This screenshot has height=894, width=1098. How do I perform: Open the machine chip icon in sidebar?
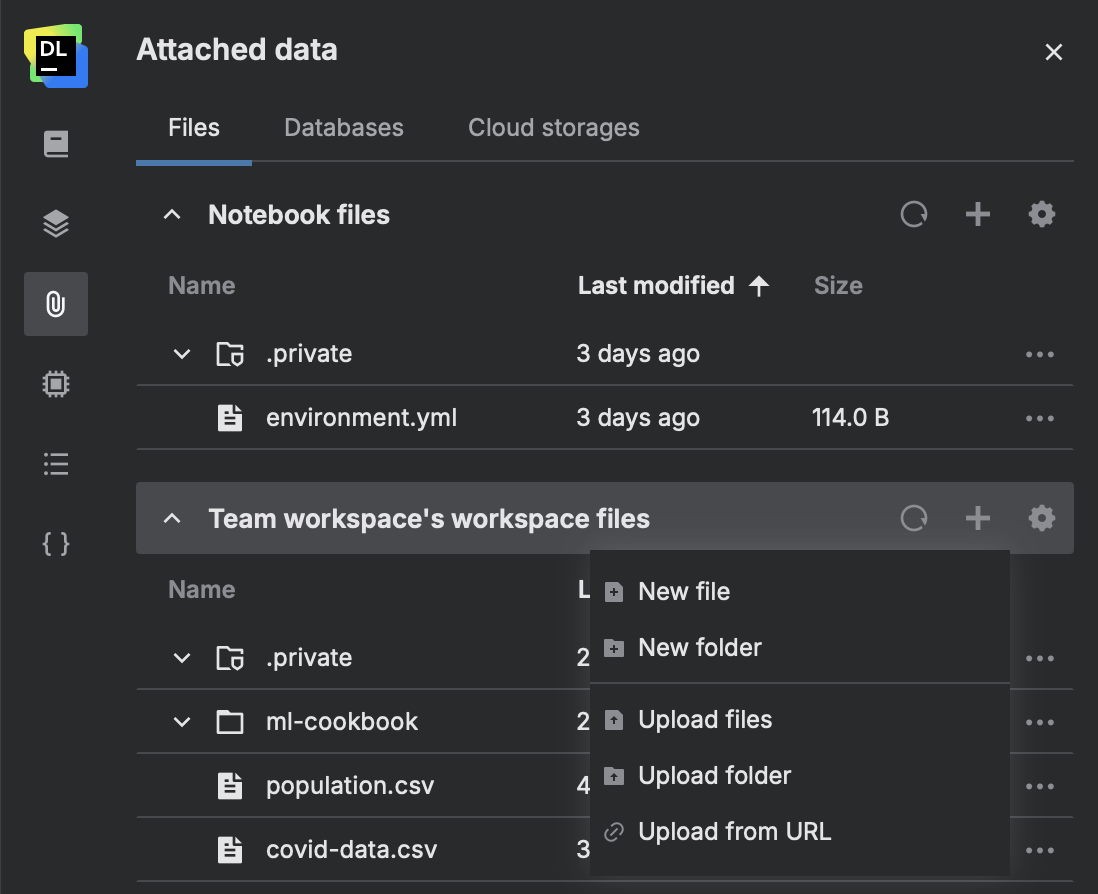coord(56,384)
